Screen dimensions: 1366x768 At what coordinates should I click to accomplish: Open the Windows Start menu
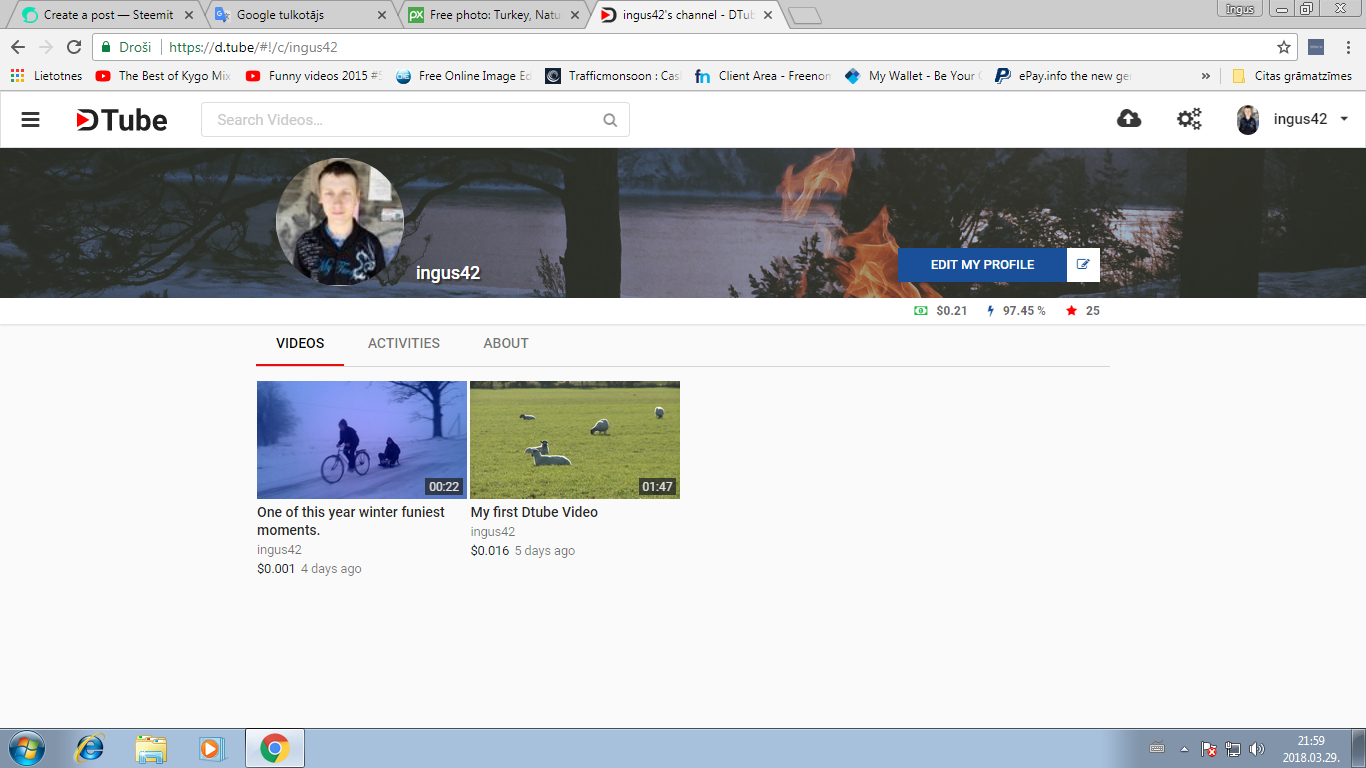click(x=25, y=748)
